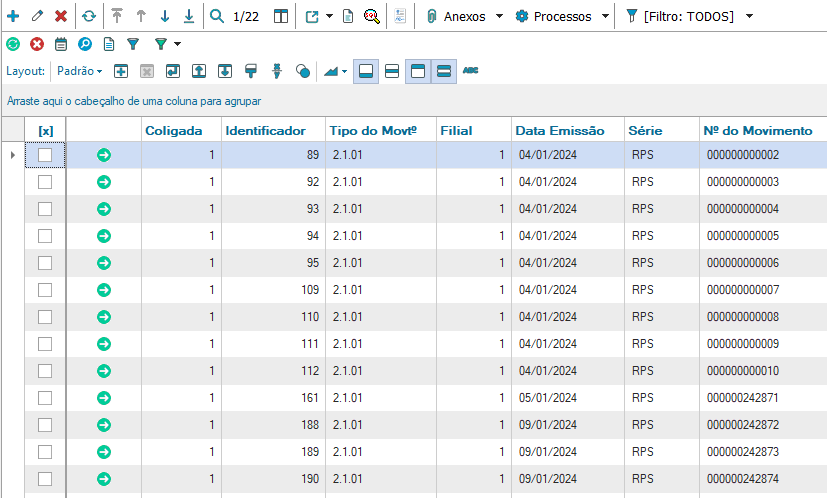Click the blue plus icon to add record
This screenshot has width=827, height=498.
(x=13, y=17)
